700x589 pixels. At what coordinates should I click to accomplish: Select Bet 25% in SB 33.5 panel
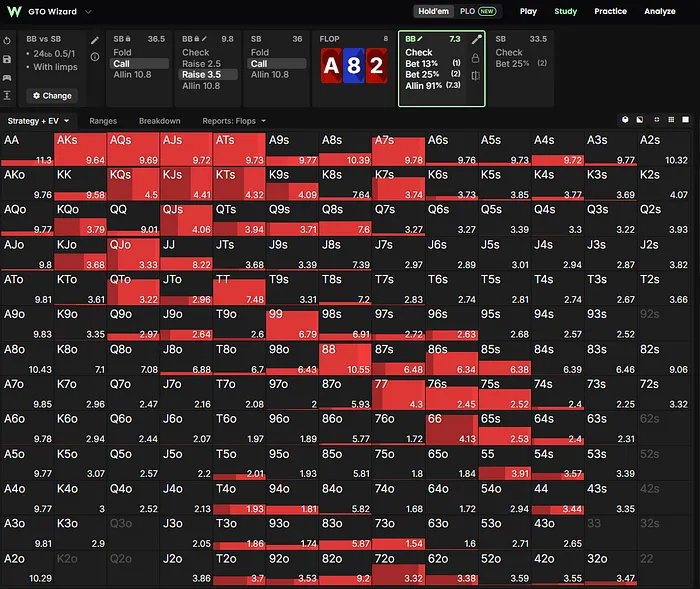click(x=521, y=63)
